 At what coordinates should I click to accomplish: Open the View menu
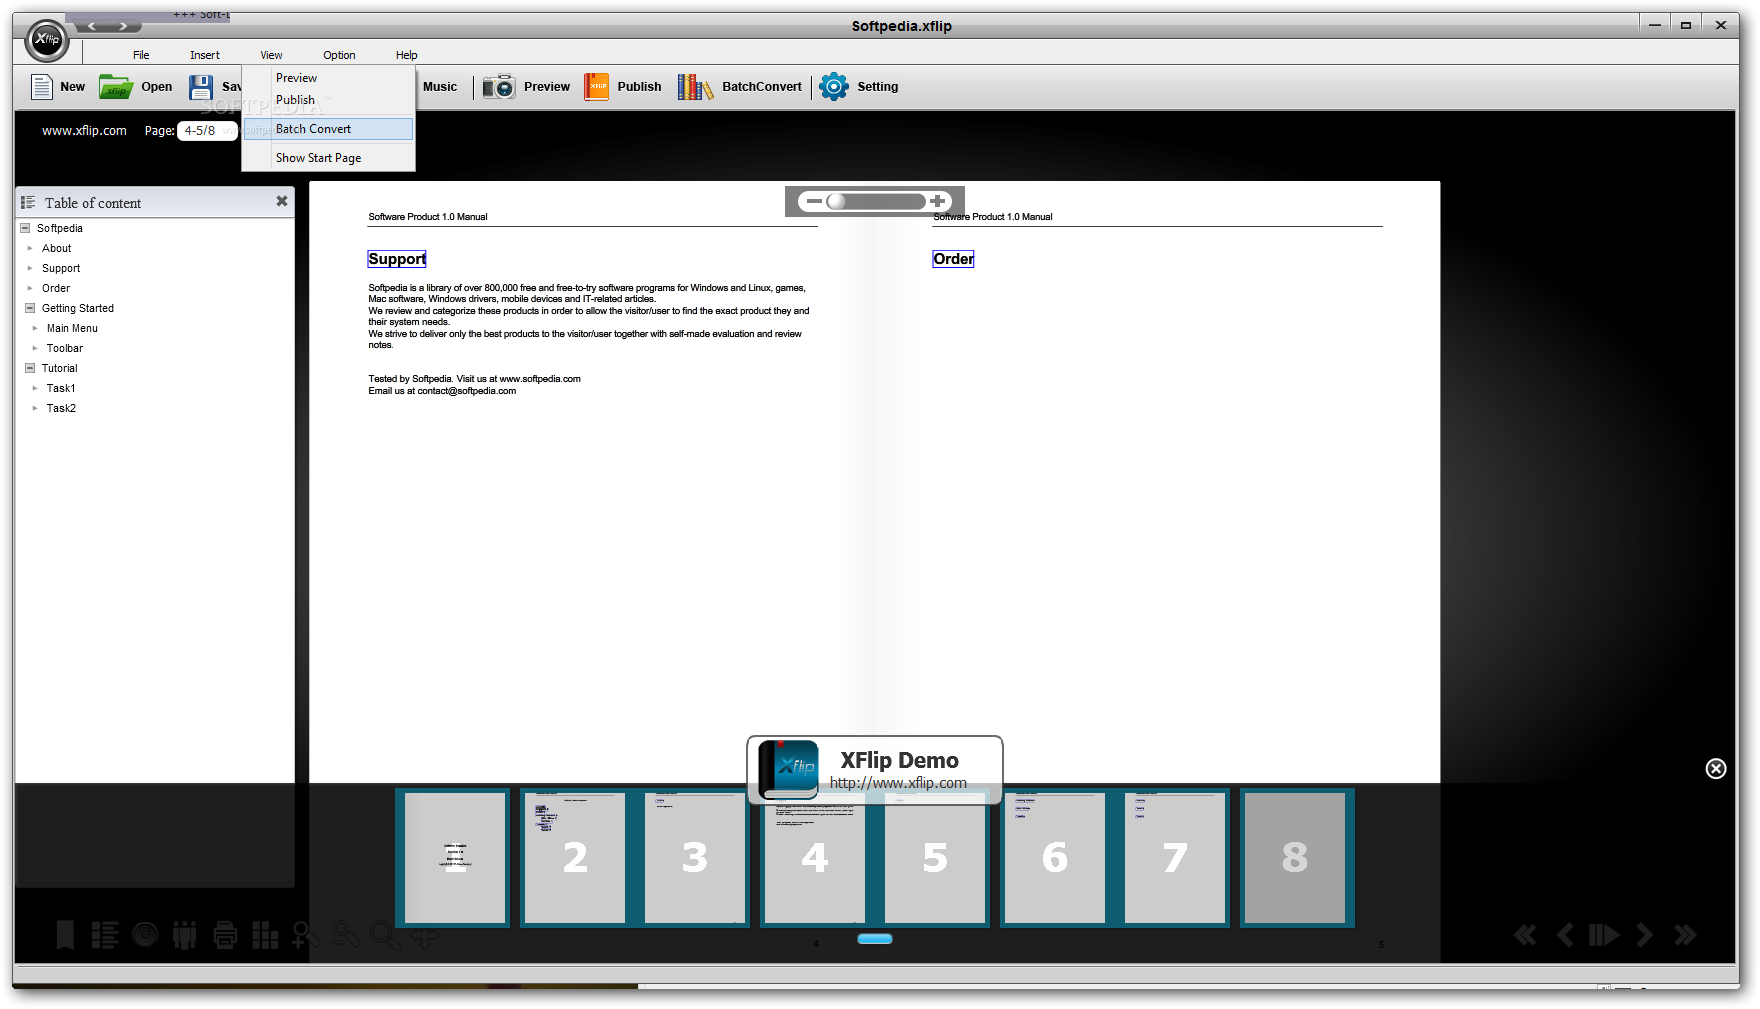[271, 55]
